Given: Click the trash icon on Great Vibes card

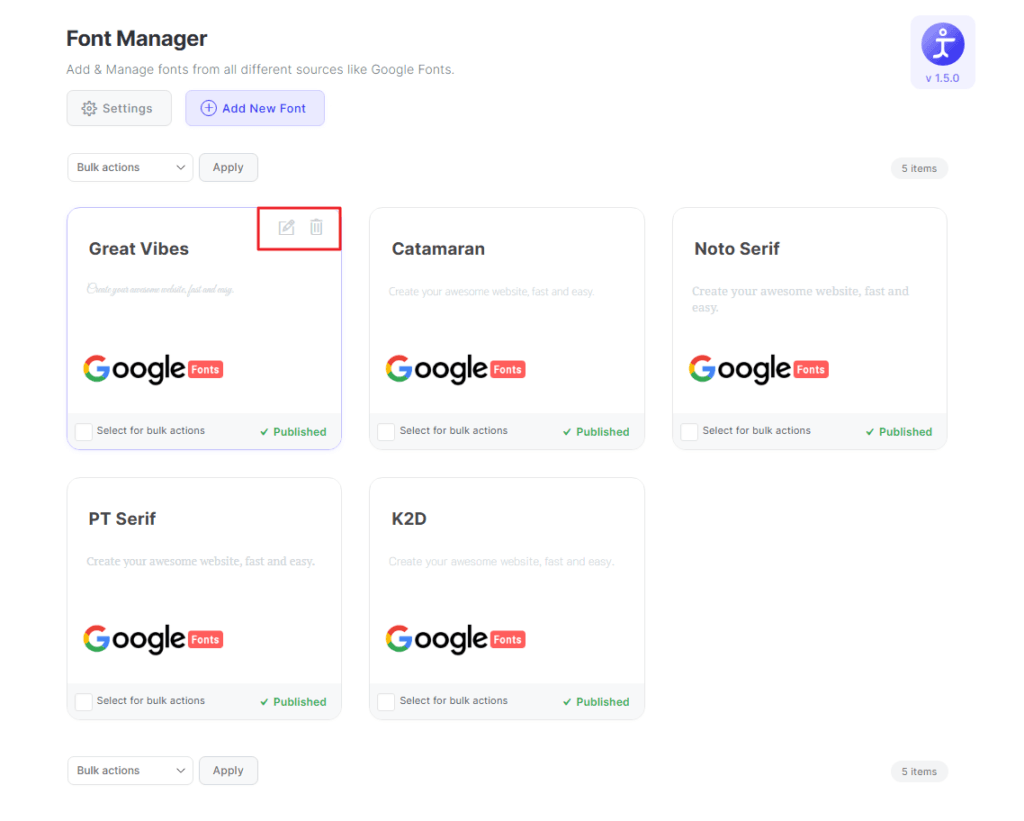Looking at the screenshot, I should point(316,228).
